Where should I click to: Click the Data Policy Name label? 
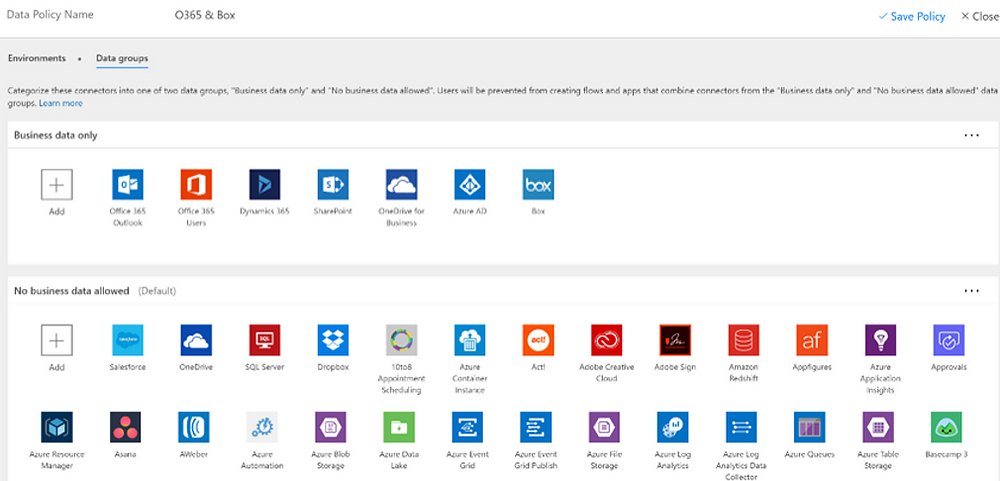[50, 15]
